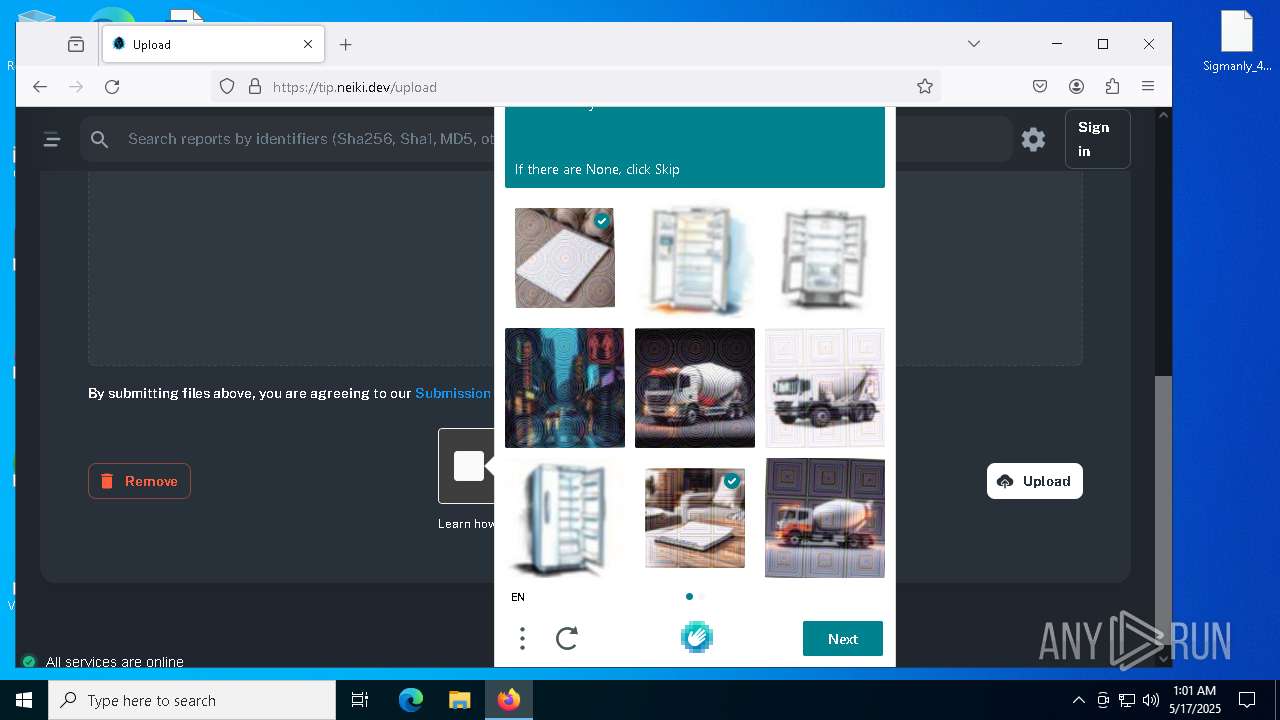
Task: Click the Upload button
Action: [1034, 481]
